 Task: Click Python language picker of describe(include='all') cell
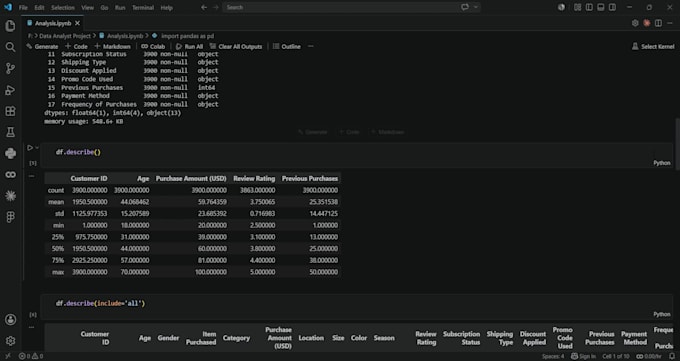click(x=662, y=314)
